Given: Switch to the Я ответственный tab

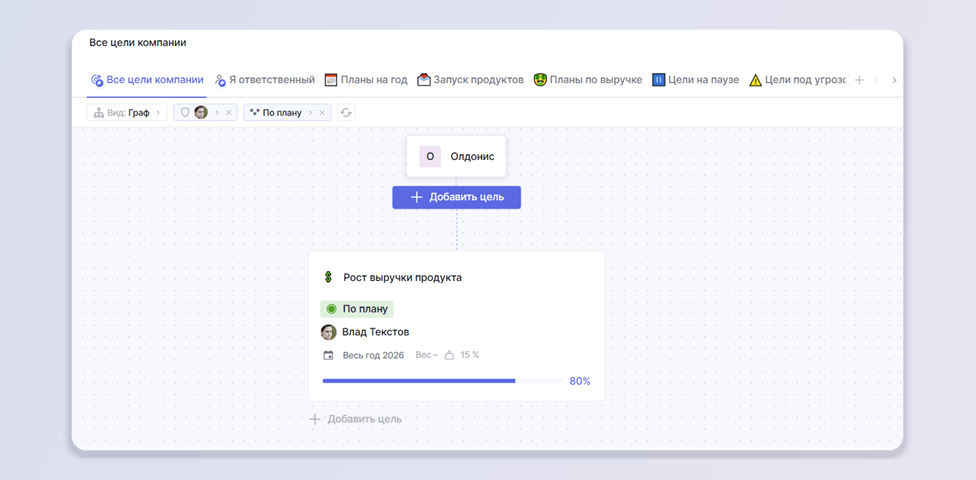Looking at the screenshot, I should (x=265, y=80).
